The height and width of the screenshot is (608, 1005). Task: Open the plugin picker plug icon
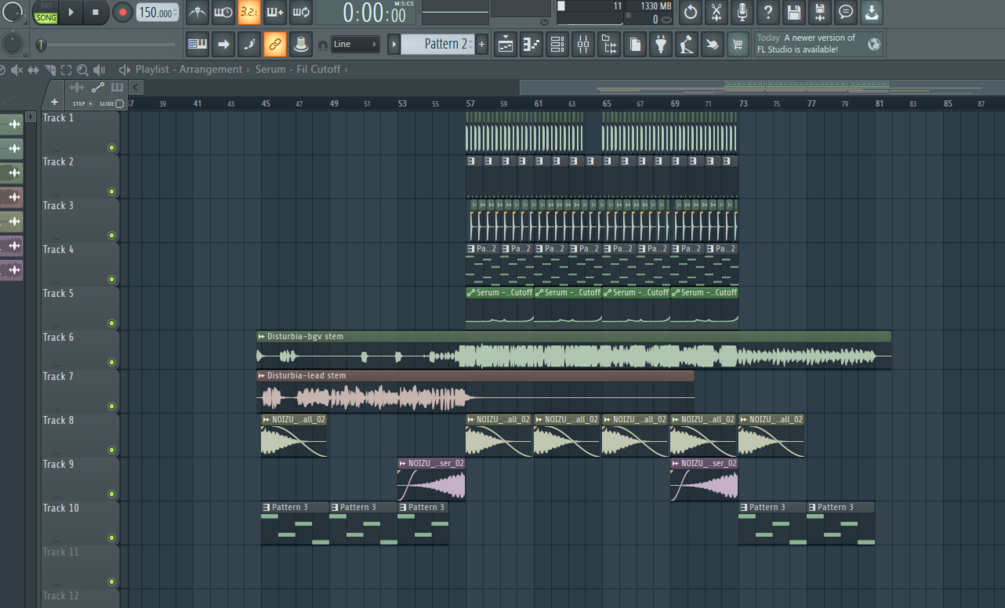click(x=661, y=45)
